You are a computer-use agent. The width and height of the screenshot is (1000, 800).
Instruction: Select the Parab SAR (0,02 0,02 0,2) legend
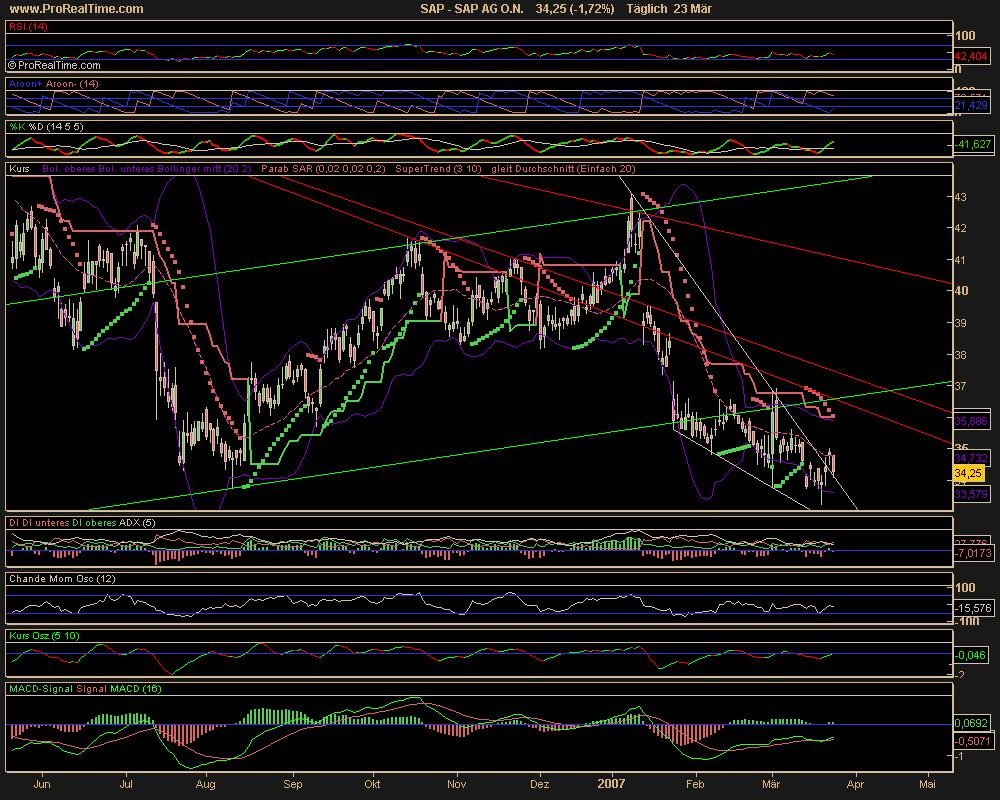coord(323,170)
